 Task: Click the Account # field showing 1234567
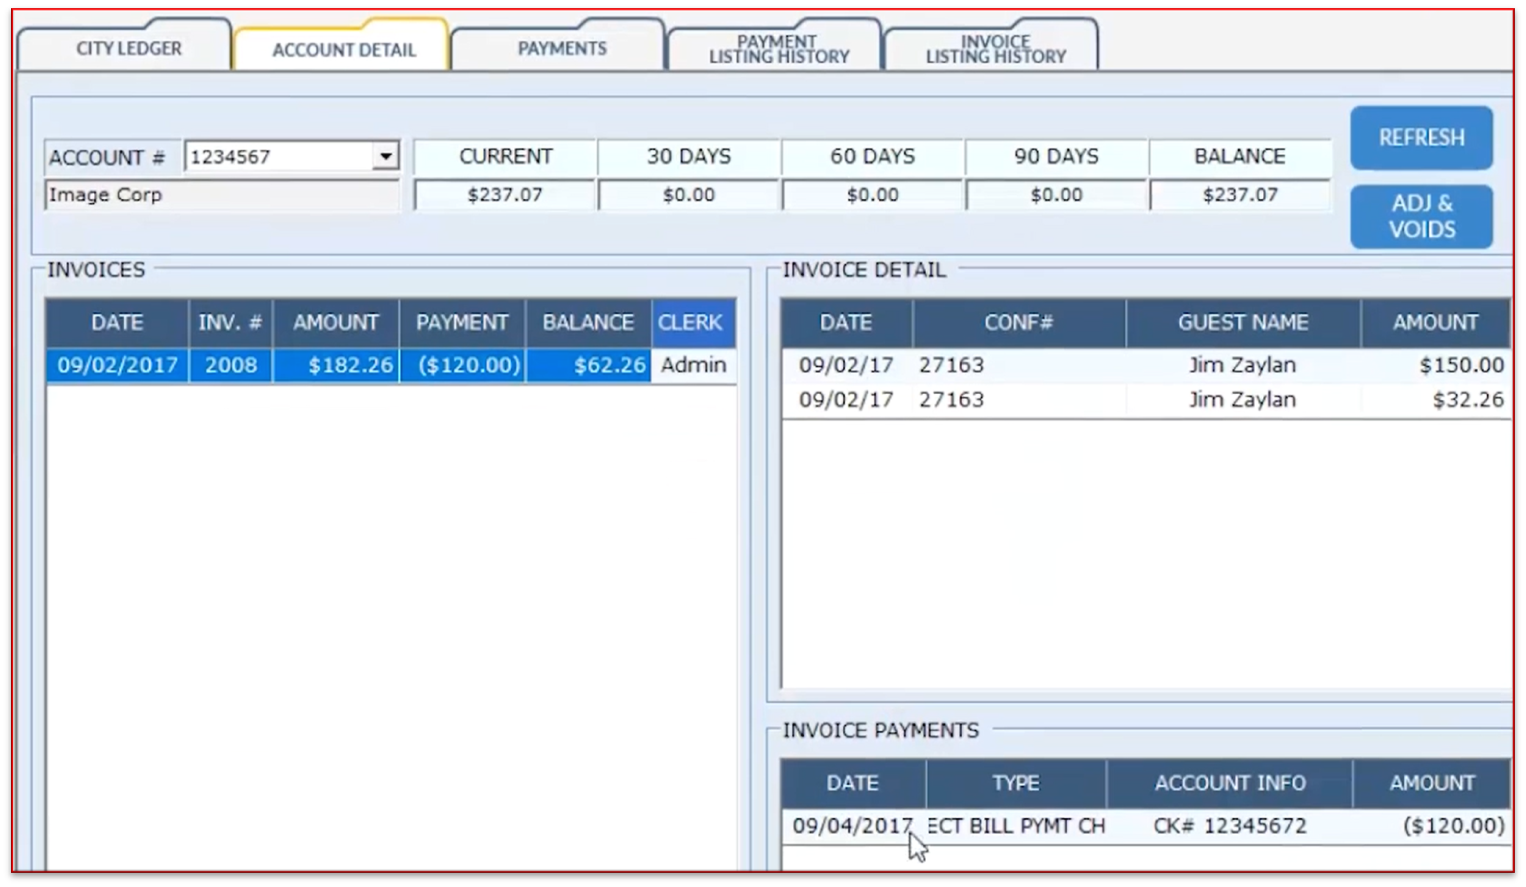click(278, 157)
